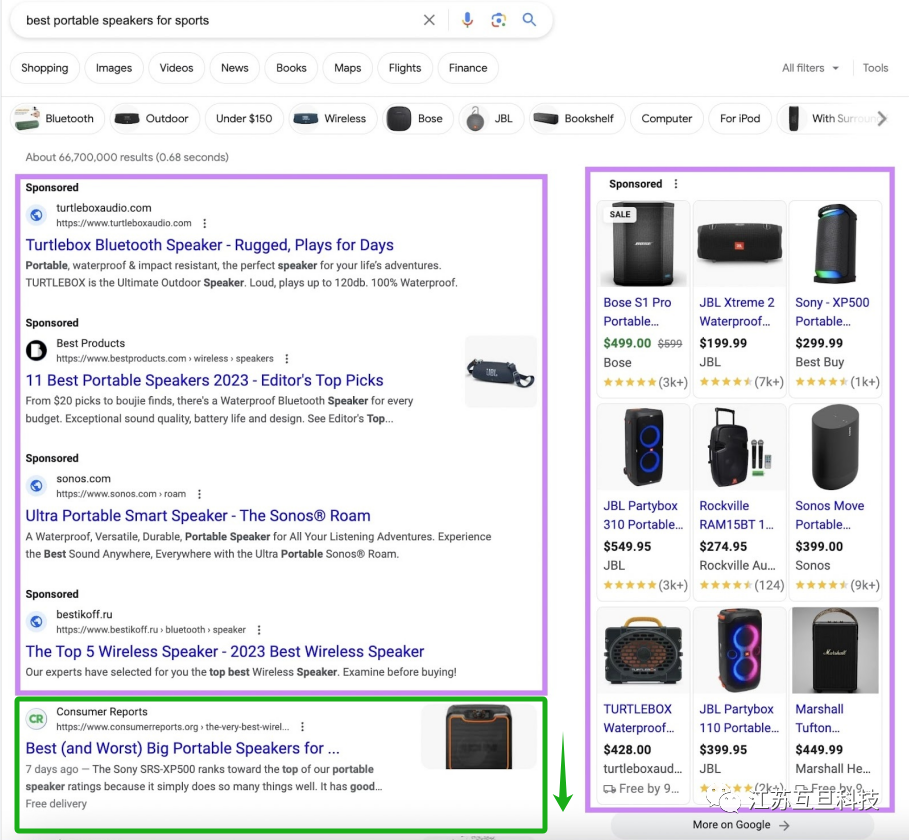Start voice search with the microphone icon
Screen dimensions: 909x840
coord(467,20)
